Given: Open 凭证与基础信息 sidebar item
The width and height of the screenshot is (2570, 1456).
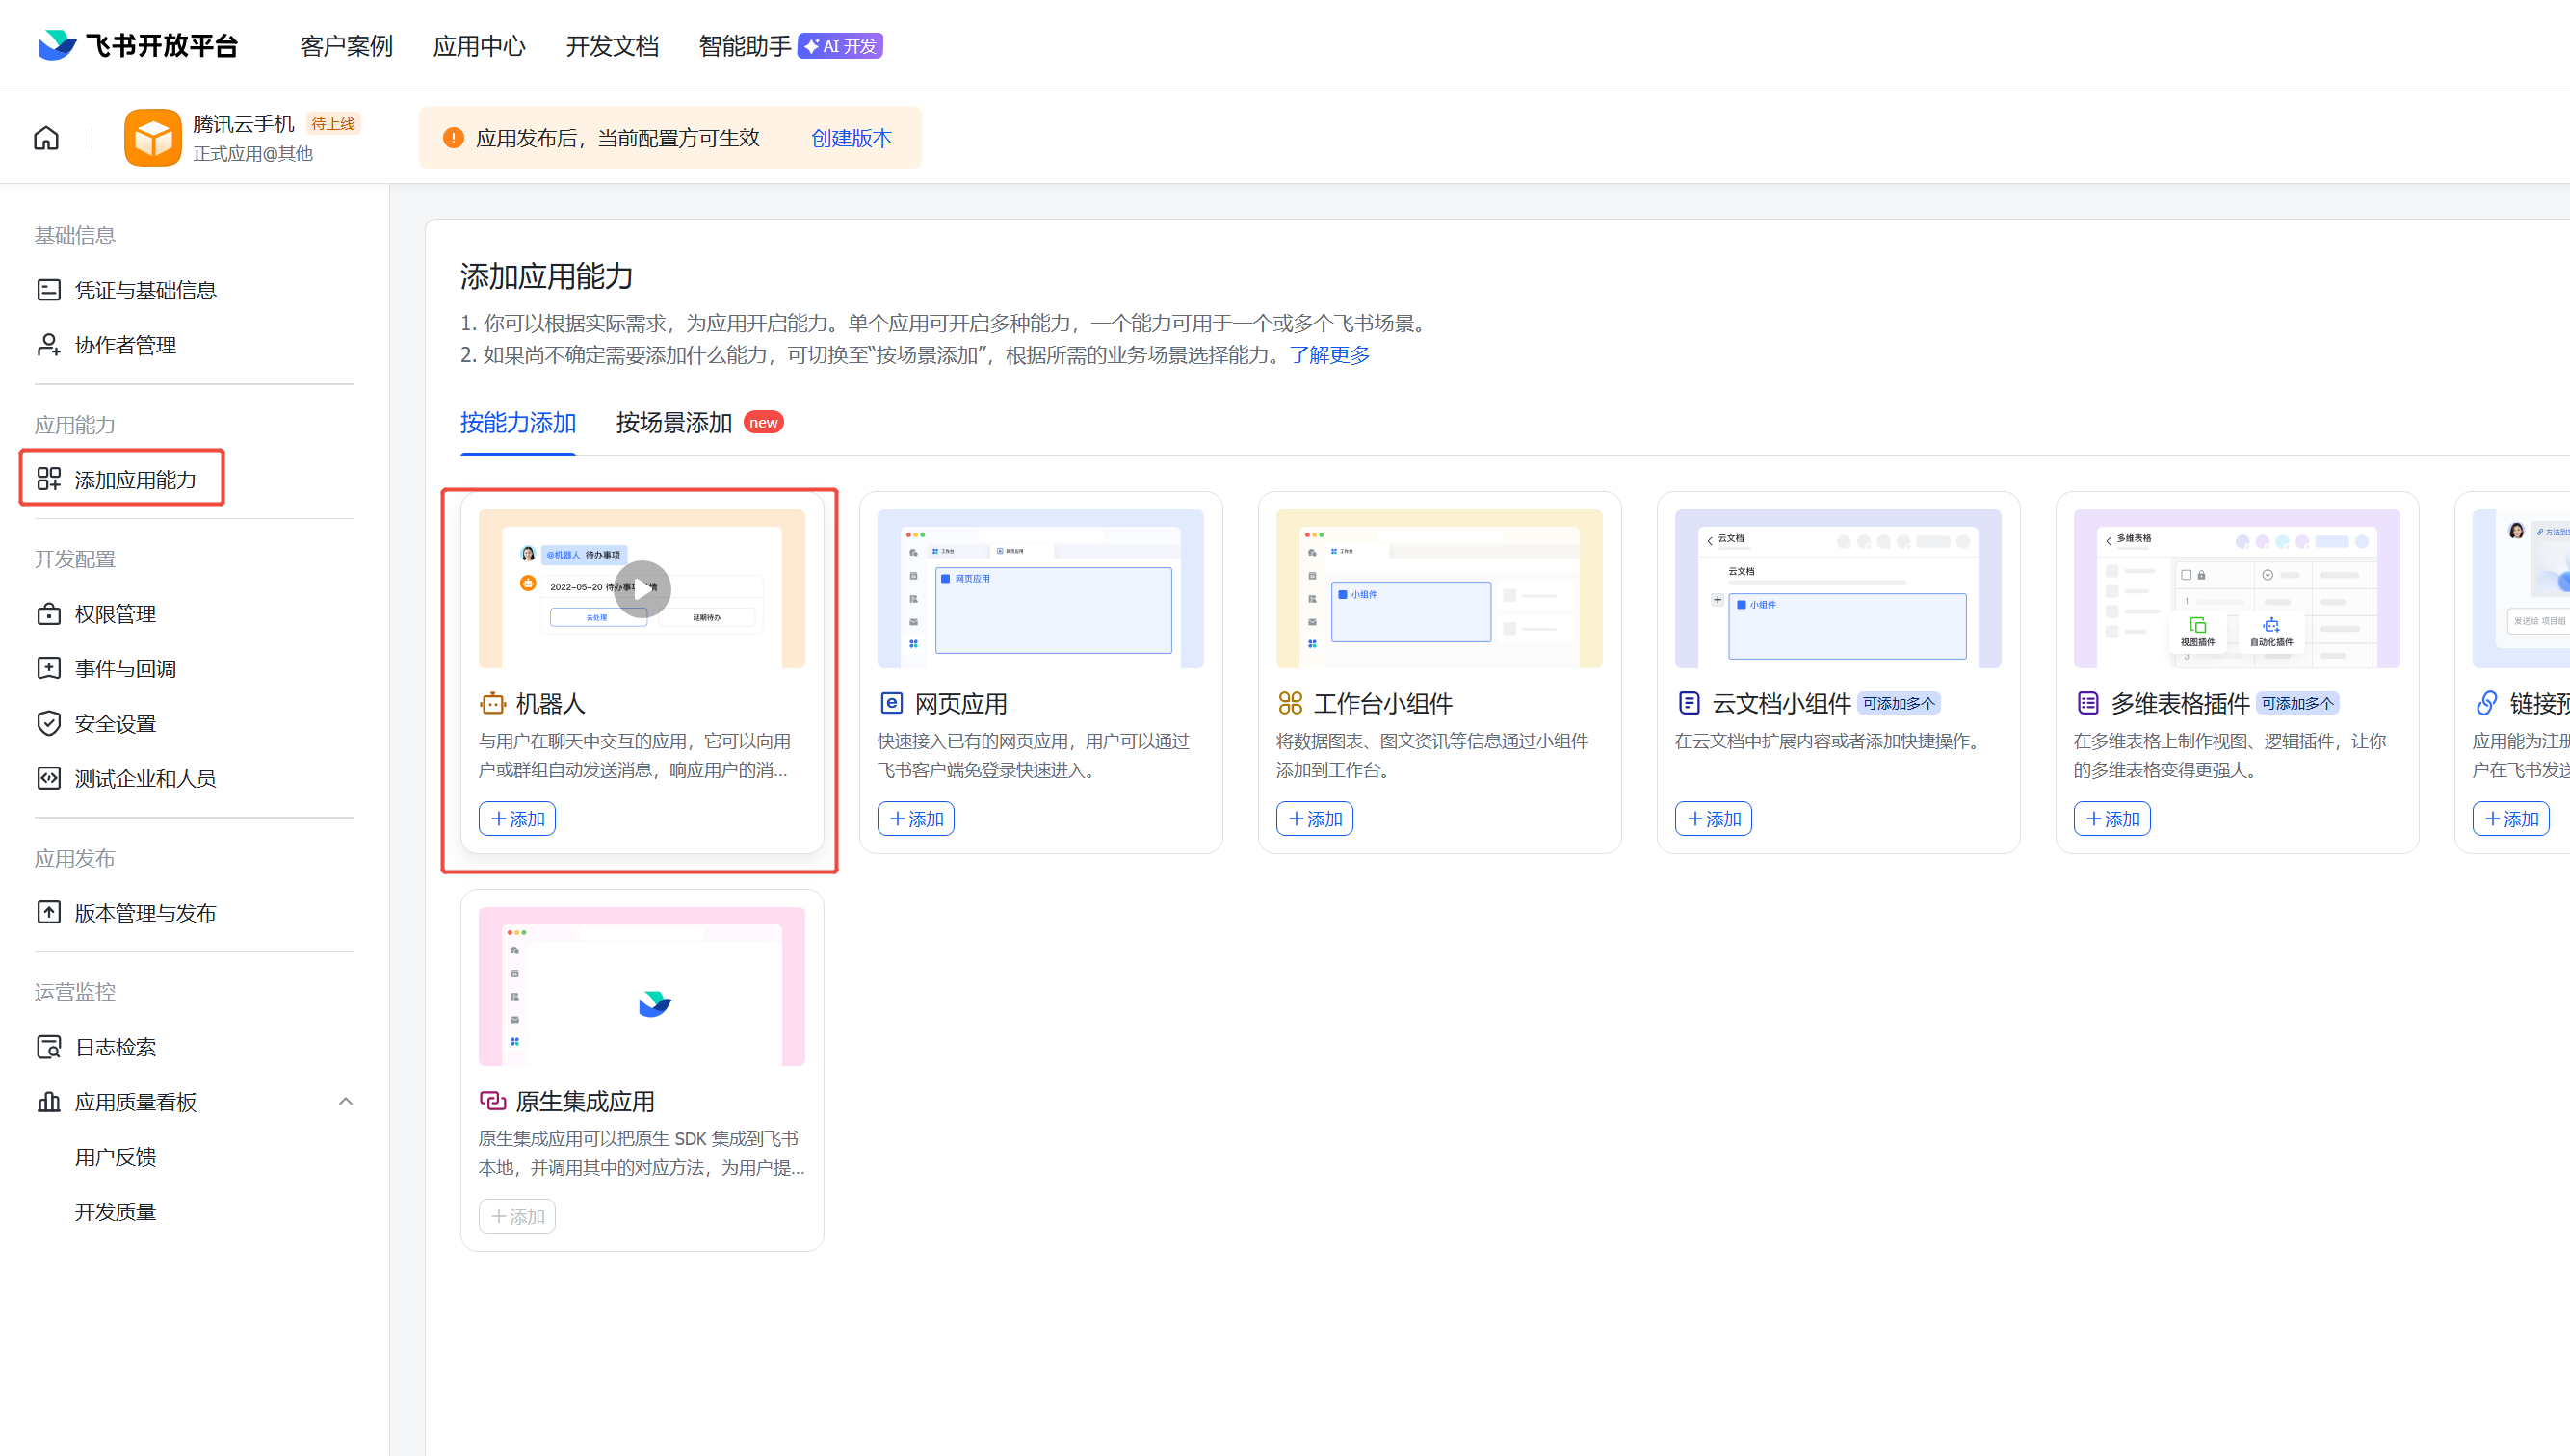Looking at the screenshot, I should tap(145, 290).
